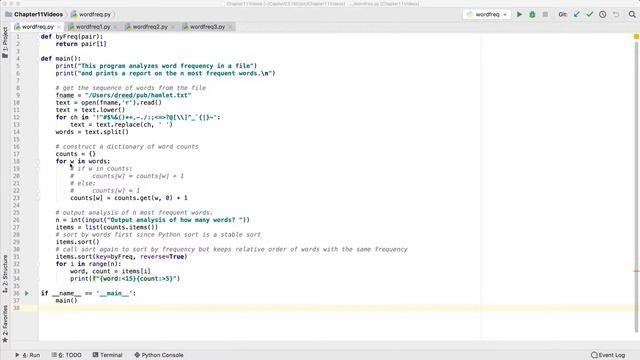Click 'words = text.split()' line
The width and height of the screenshot is (640, 360).
coord(92,132)
